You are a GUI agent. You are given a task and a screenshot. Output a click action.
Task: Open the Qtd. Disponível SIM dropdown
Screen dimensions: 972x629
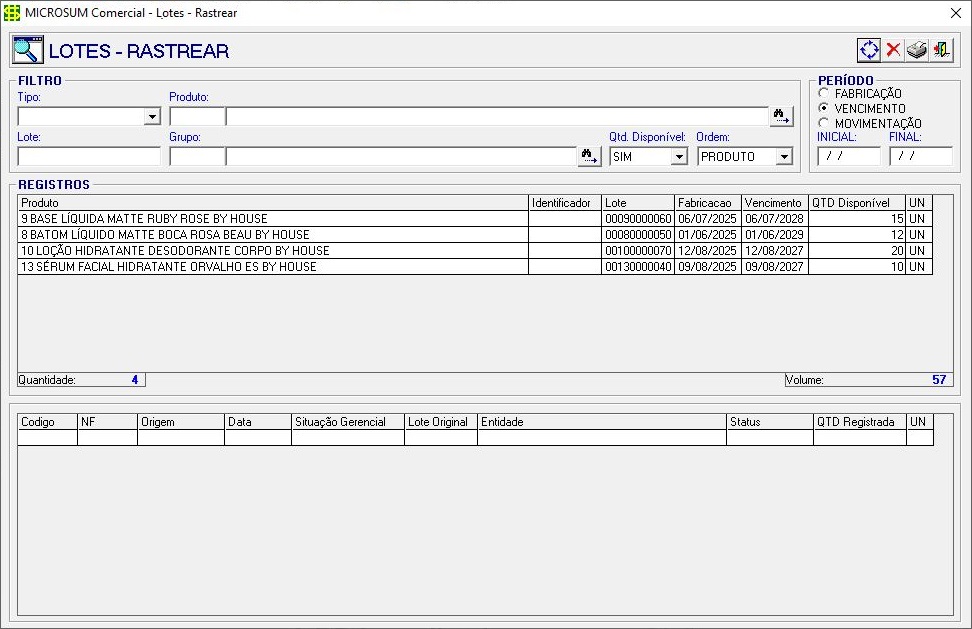click(679, 157)
